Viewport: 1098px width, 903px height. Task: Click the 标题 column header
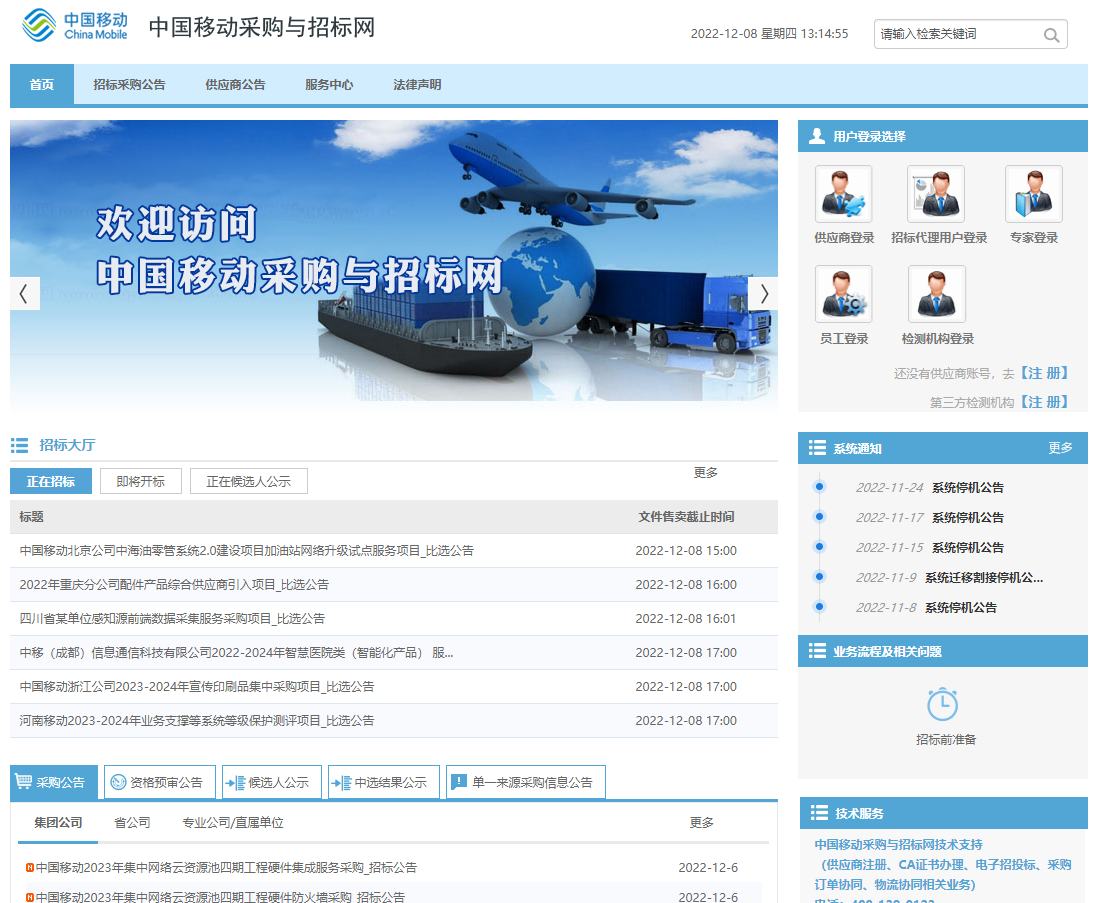(32, 517)
